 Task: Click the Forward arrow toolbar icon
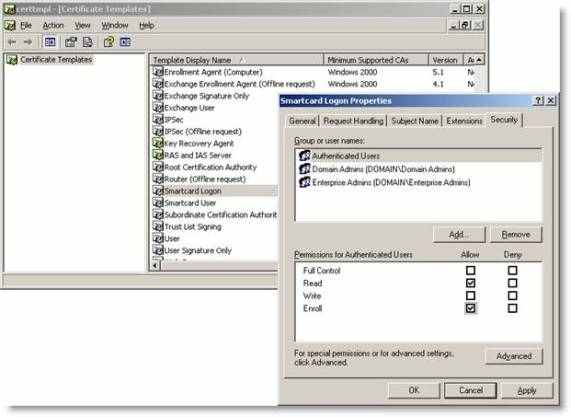[28, 42]
